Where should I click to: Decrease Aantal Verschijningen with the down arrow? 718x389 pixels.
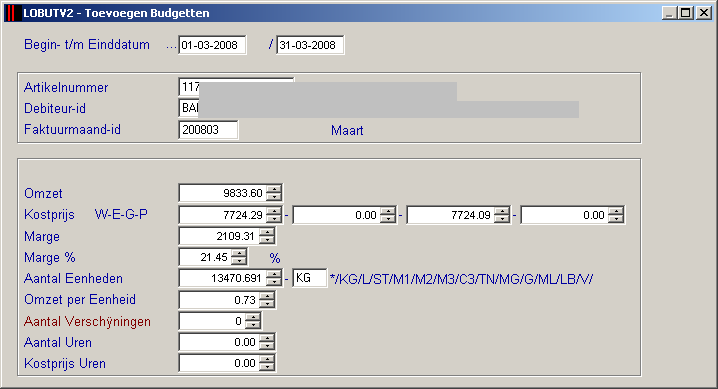point(253,325)
